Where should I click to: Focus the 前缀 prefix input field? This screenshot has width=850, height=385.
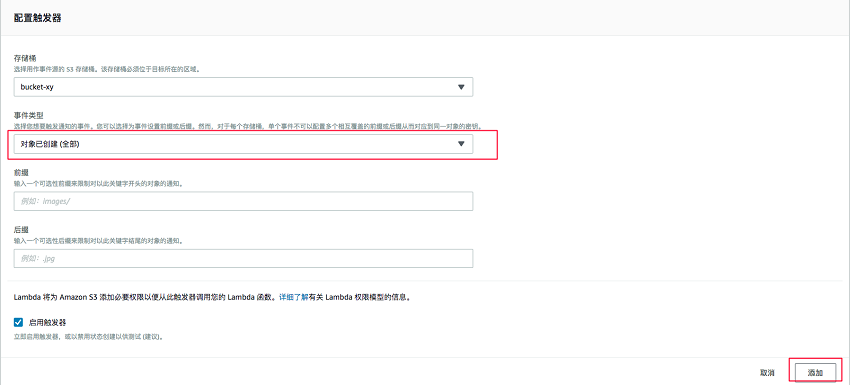click(243, 201)
